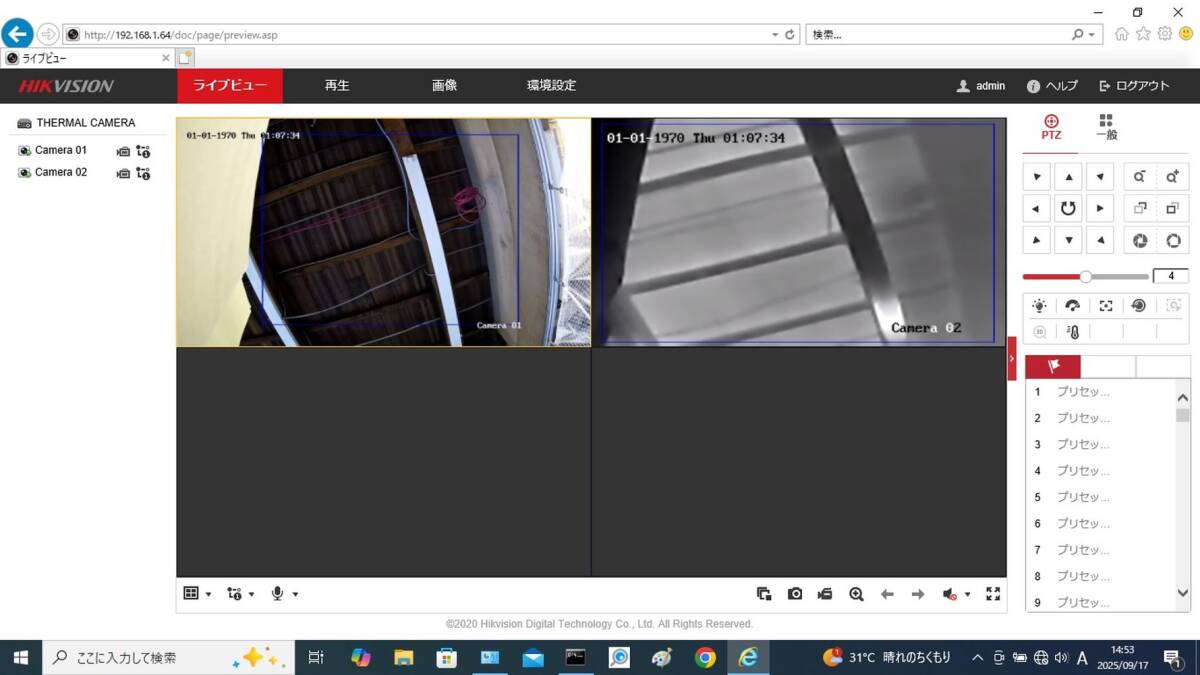Change stream type for Camera 01
1200x675 pixels.
[143, 151]
